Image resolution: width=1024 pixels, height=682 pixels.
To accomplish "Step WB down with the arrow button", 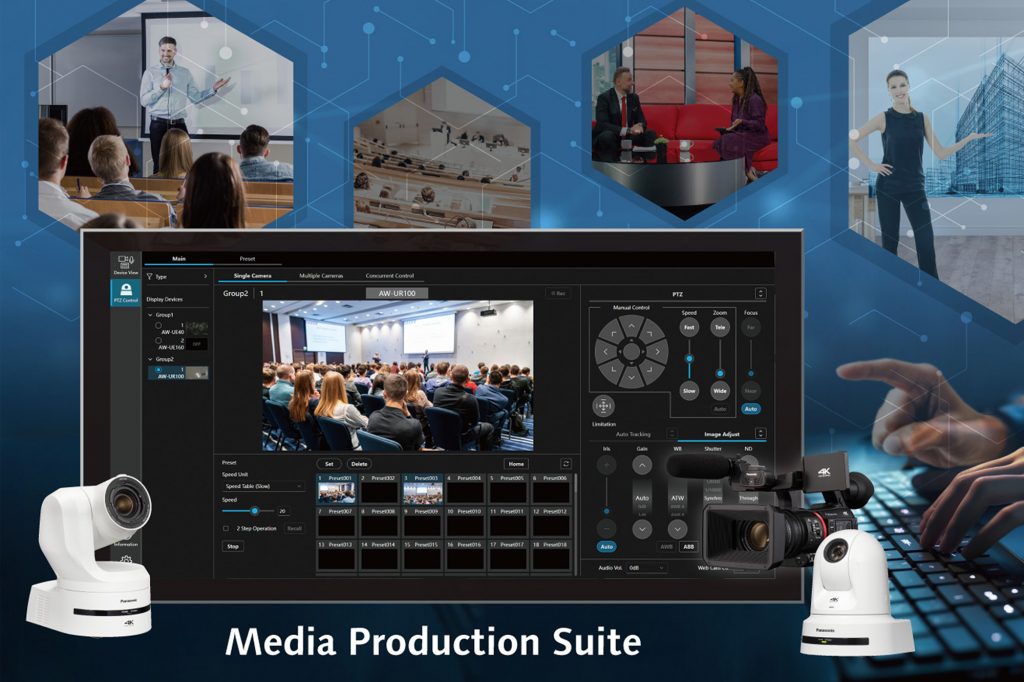I will tap(677, 528).
